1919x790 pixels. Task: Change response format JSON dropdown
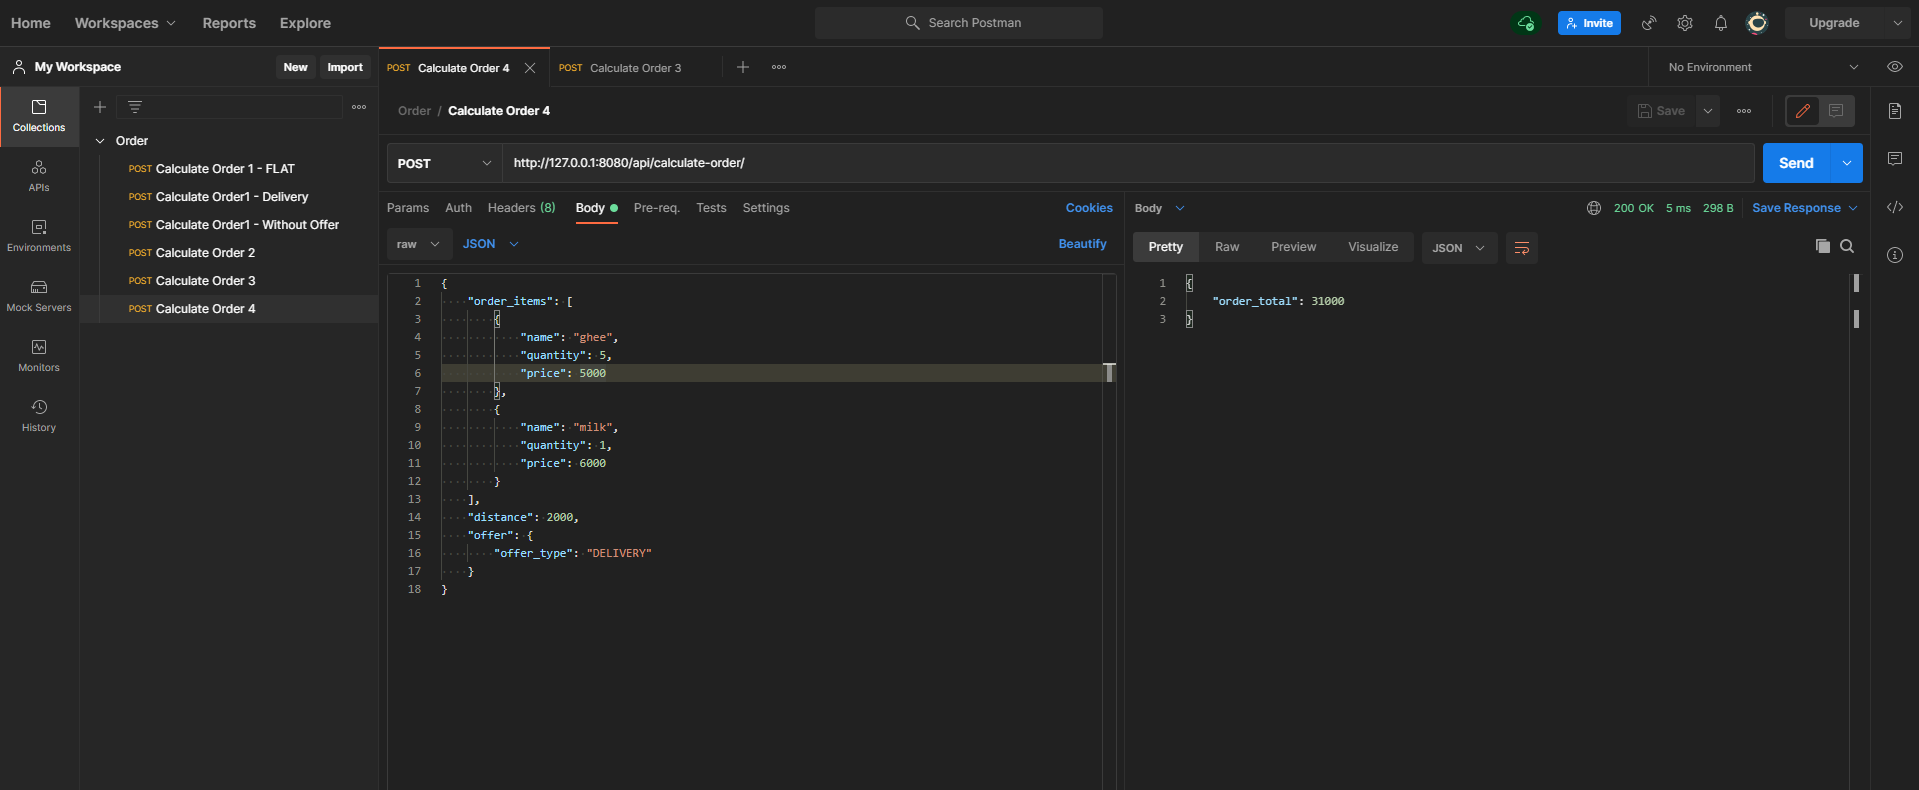click(1459, 248)
